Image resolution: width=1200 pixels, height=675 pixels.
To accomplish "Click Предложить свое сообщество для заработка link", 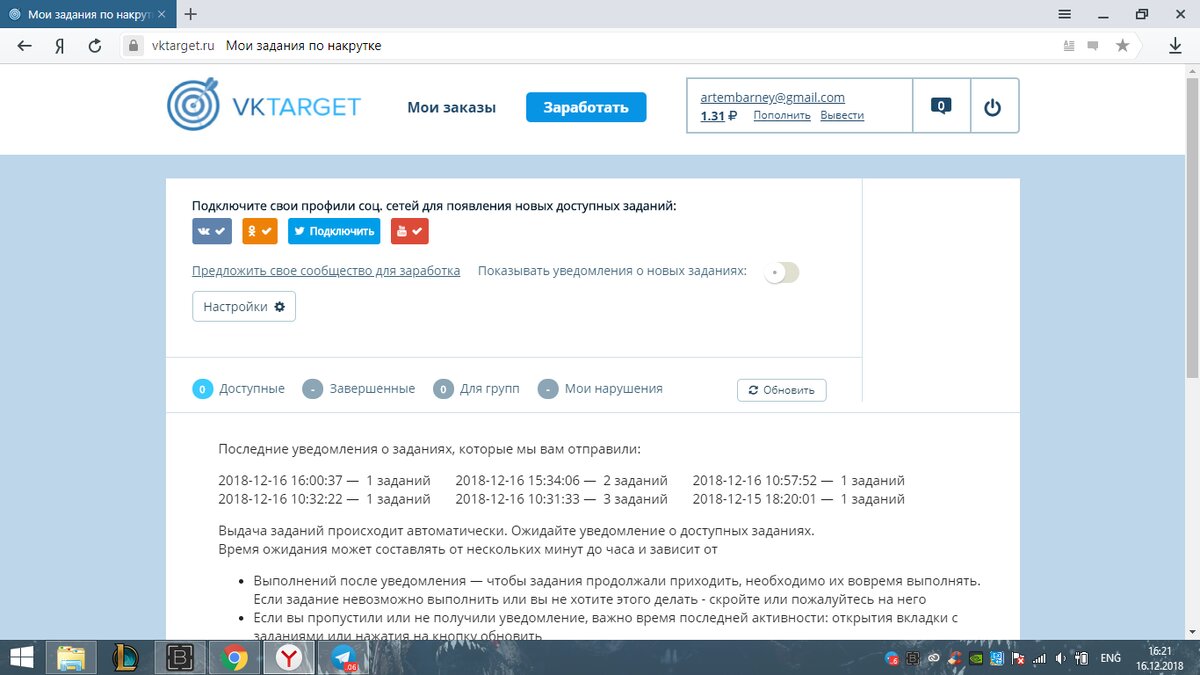I will pyautogui.click(x=326, y=271).
